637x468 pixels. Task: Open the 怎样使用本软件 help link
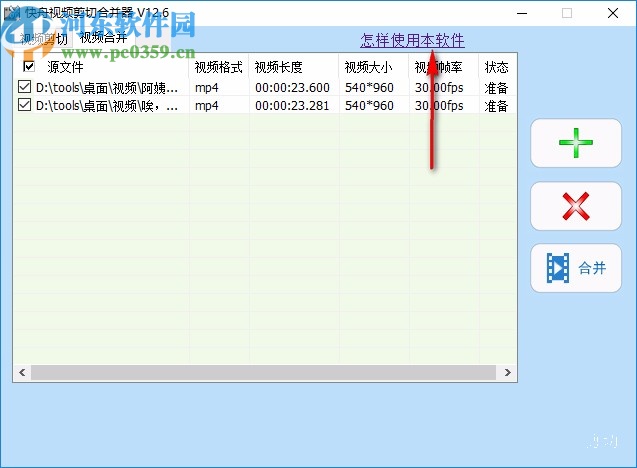pyautogui.click(x=412, y=40)
